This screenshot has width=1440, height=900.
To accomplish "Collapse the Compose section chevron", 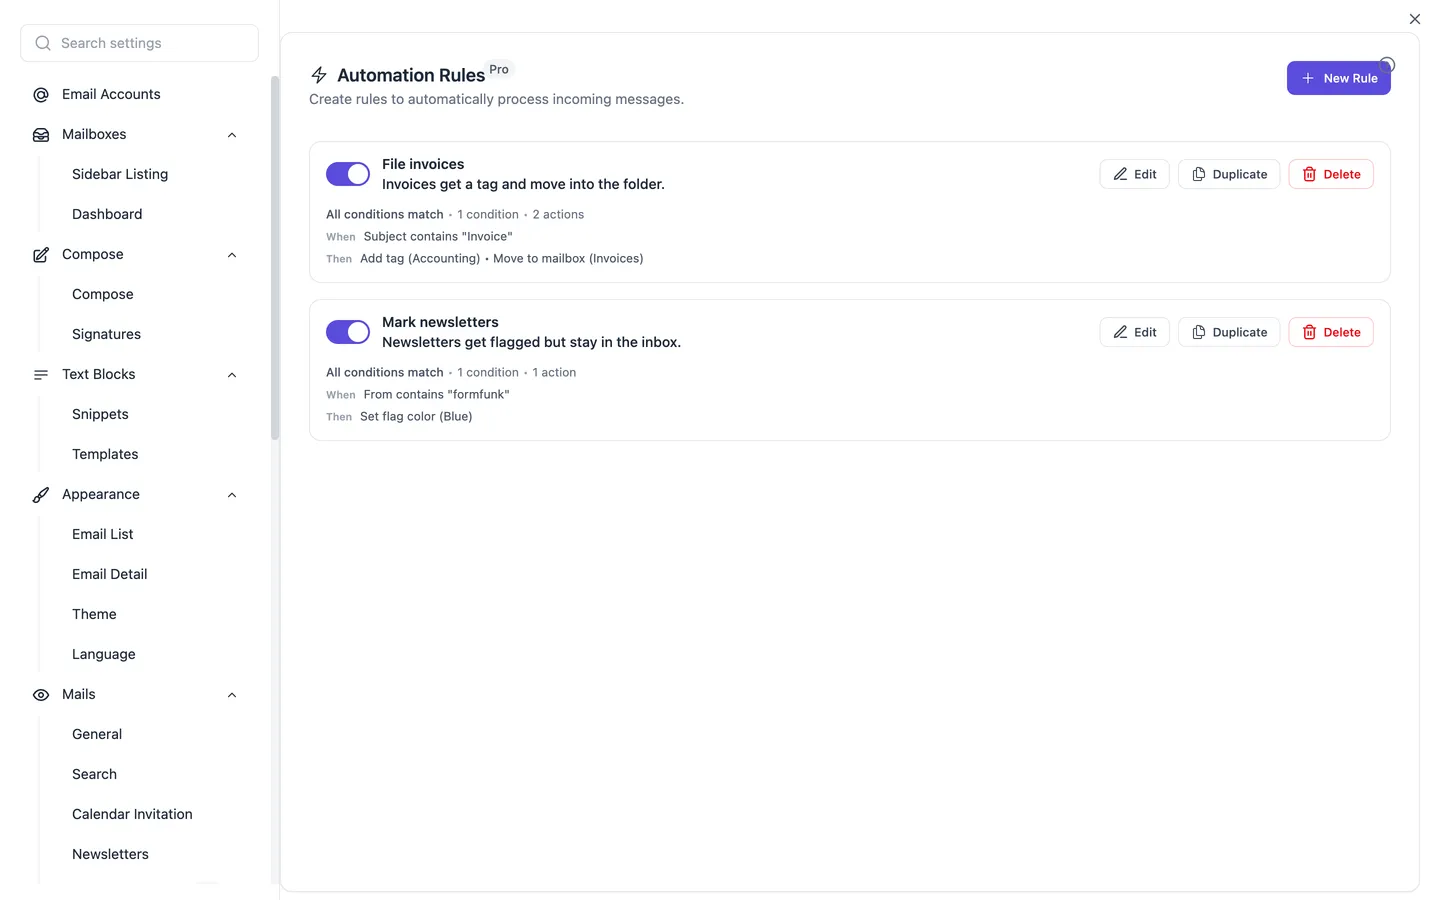I will click(232, 255).
